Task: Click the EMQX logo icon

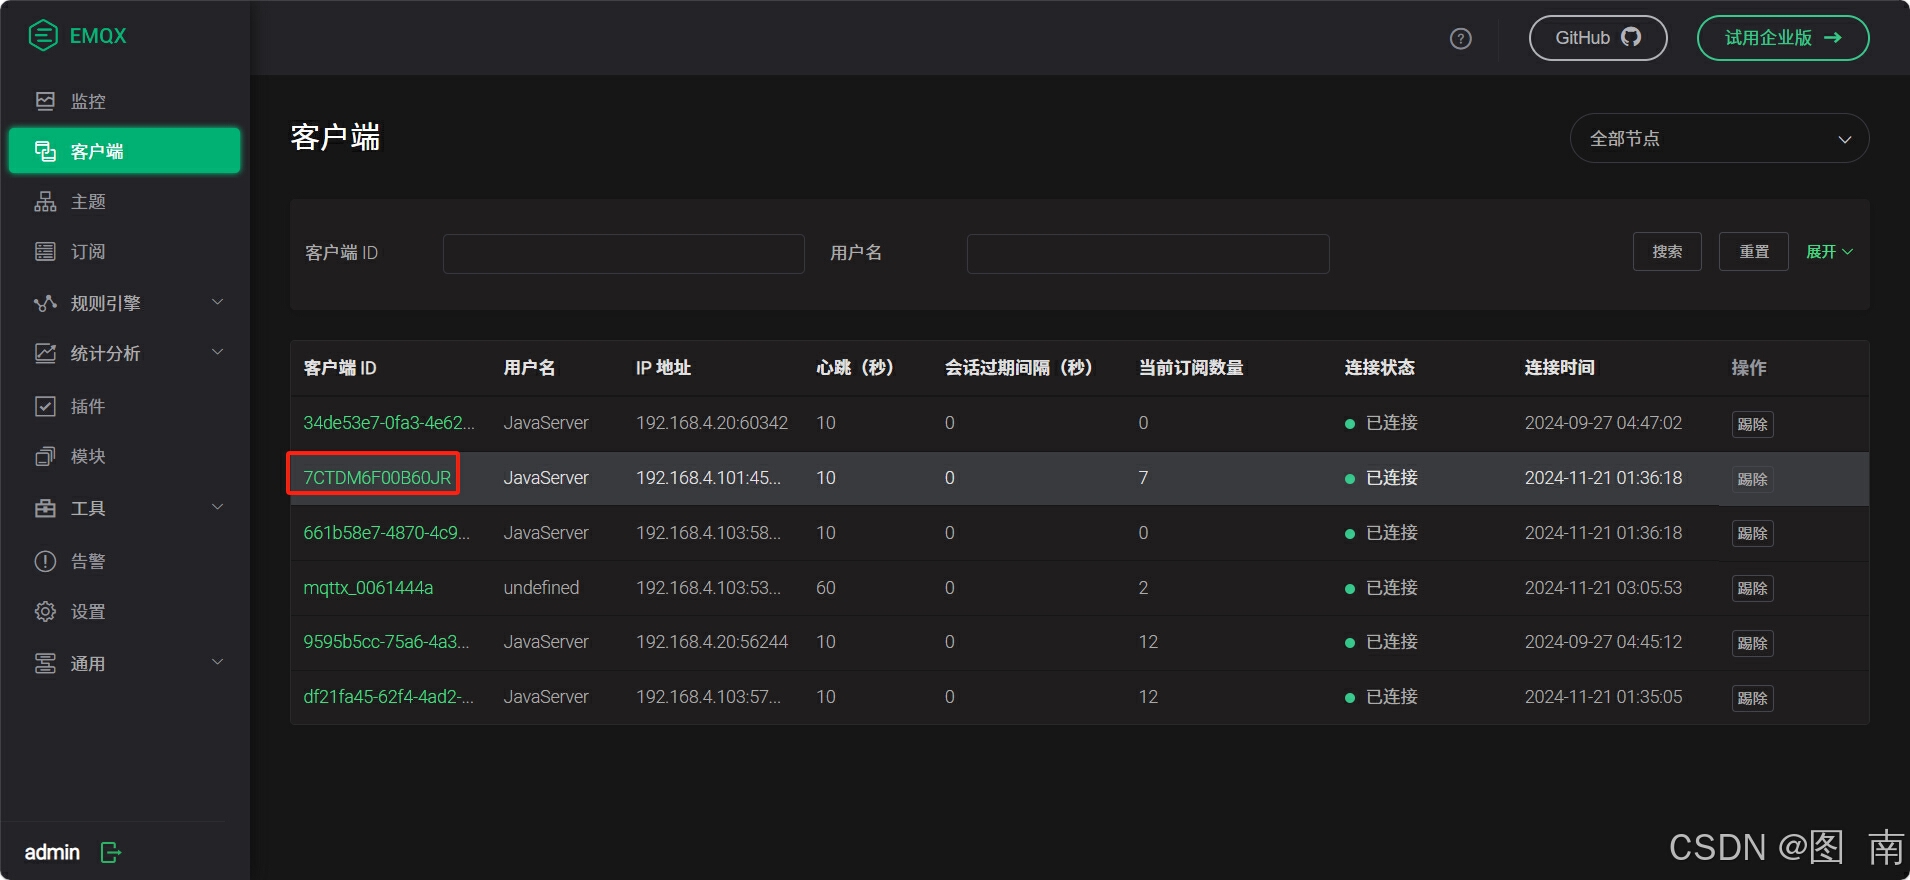Action: (x=43, y=35)
